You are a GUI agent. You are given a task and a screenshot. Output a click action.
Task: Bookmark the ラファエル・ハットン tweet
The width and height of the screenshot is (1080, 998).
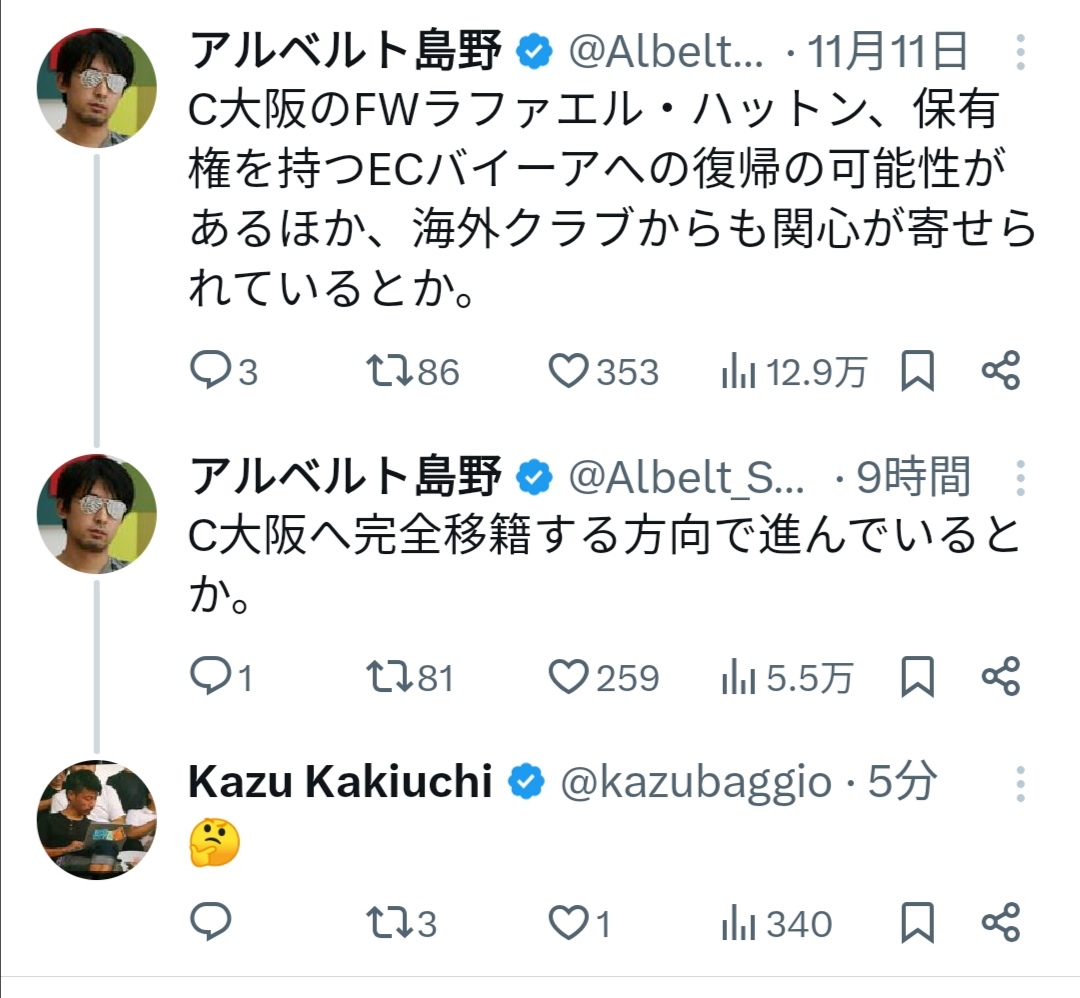(917, 372)
